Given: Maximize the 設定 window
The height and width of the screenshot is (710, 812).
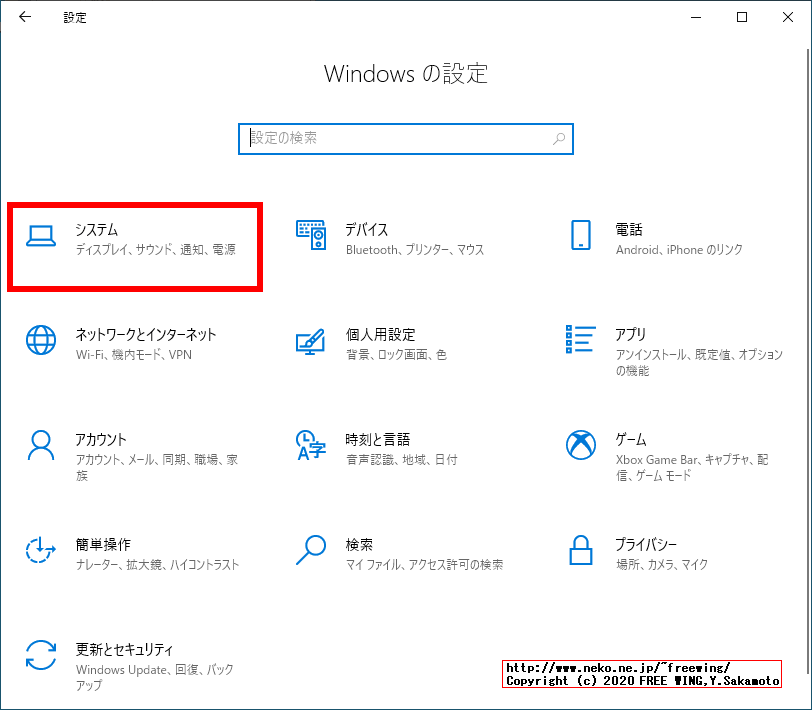Looking at the screenshot, I should [742, 17].
